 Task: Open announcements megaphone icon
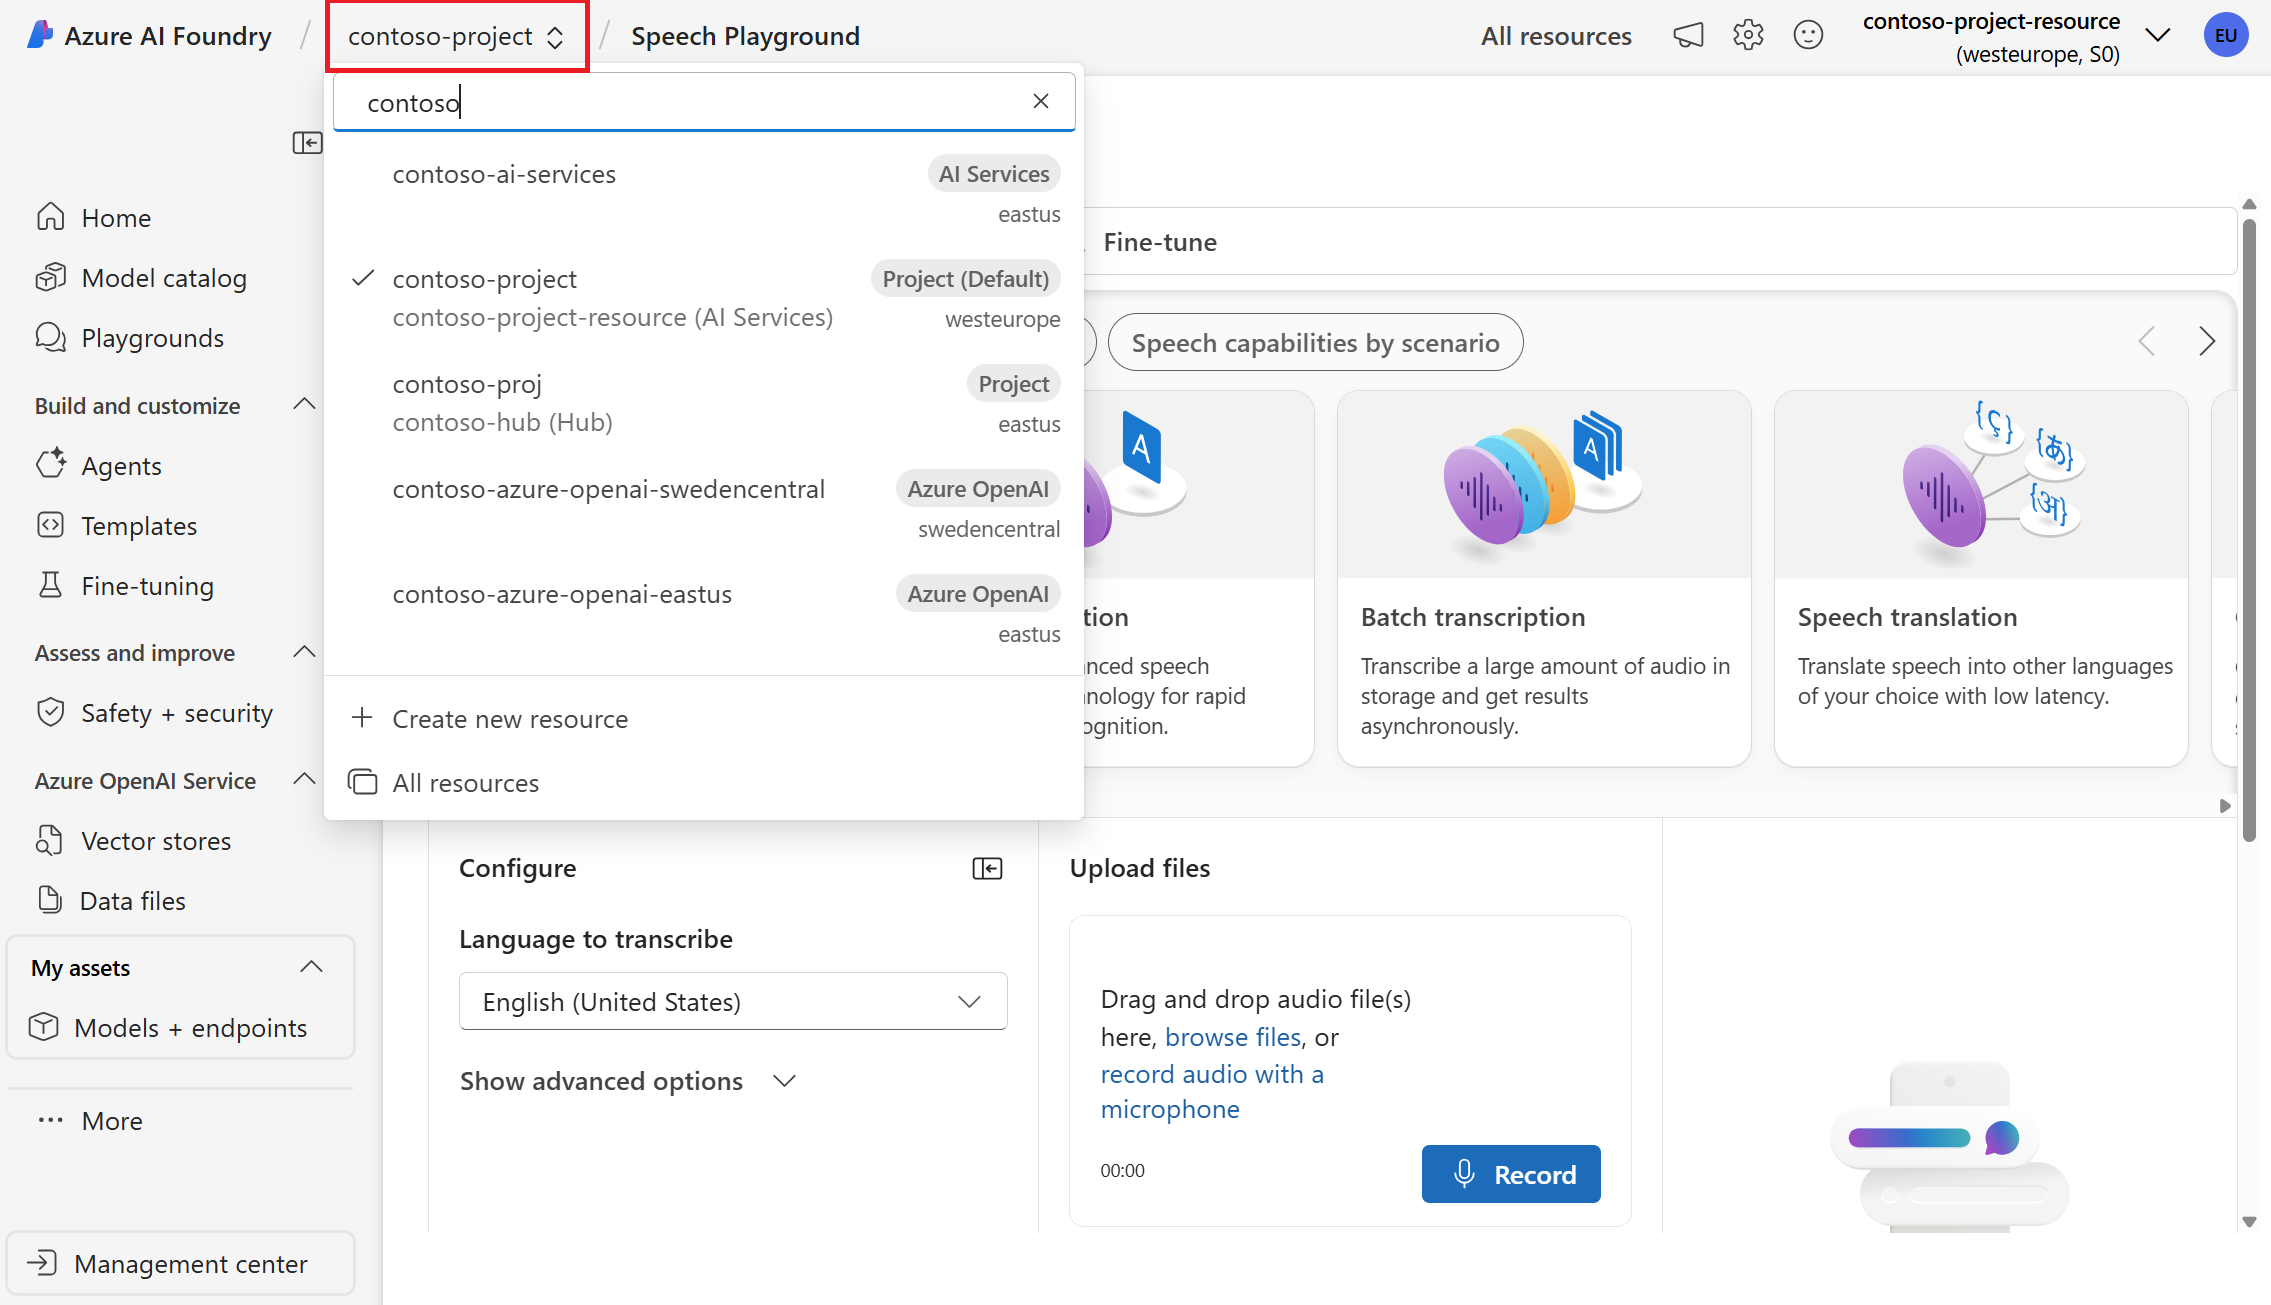pyautogui.click(x=1688, y=36)
